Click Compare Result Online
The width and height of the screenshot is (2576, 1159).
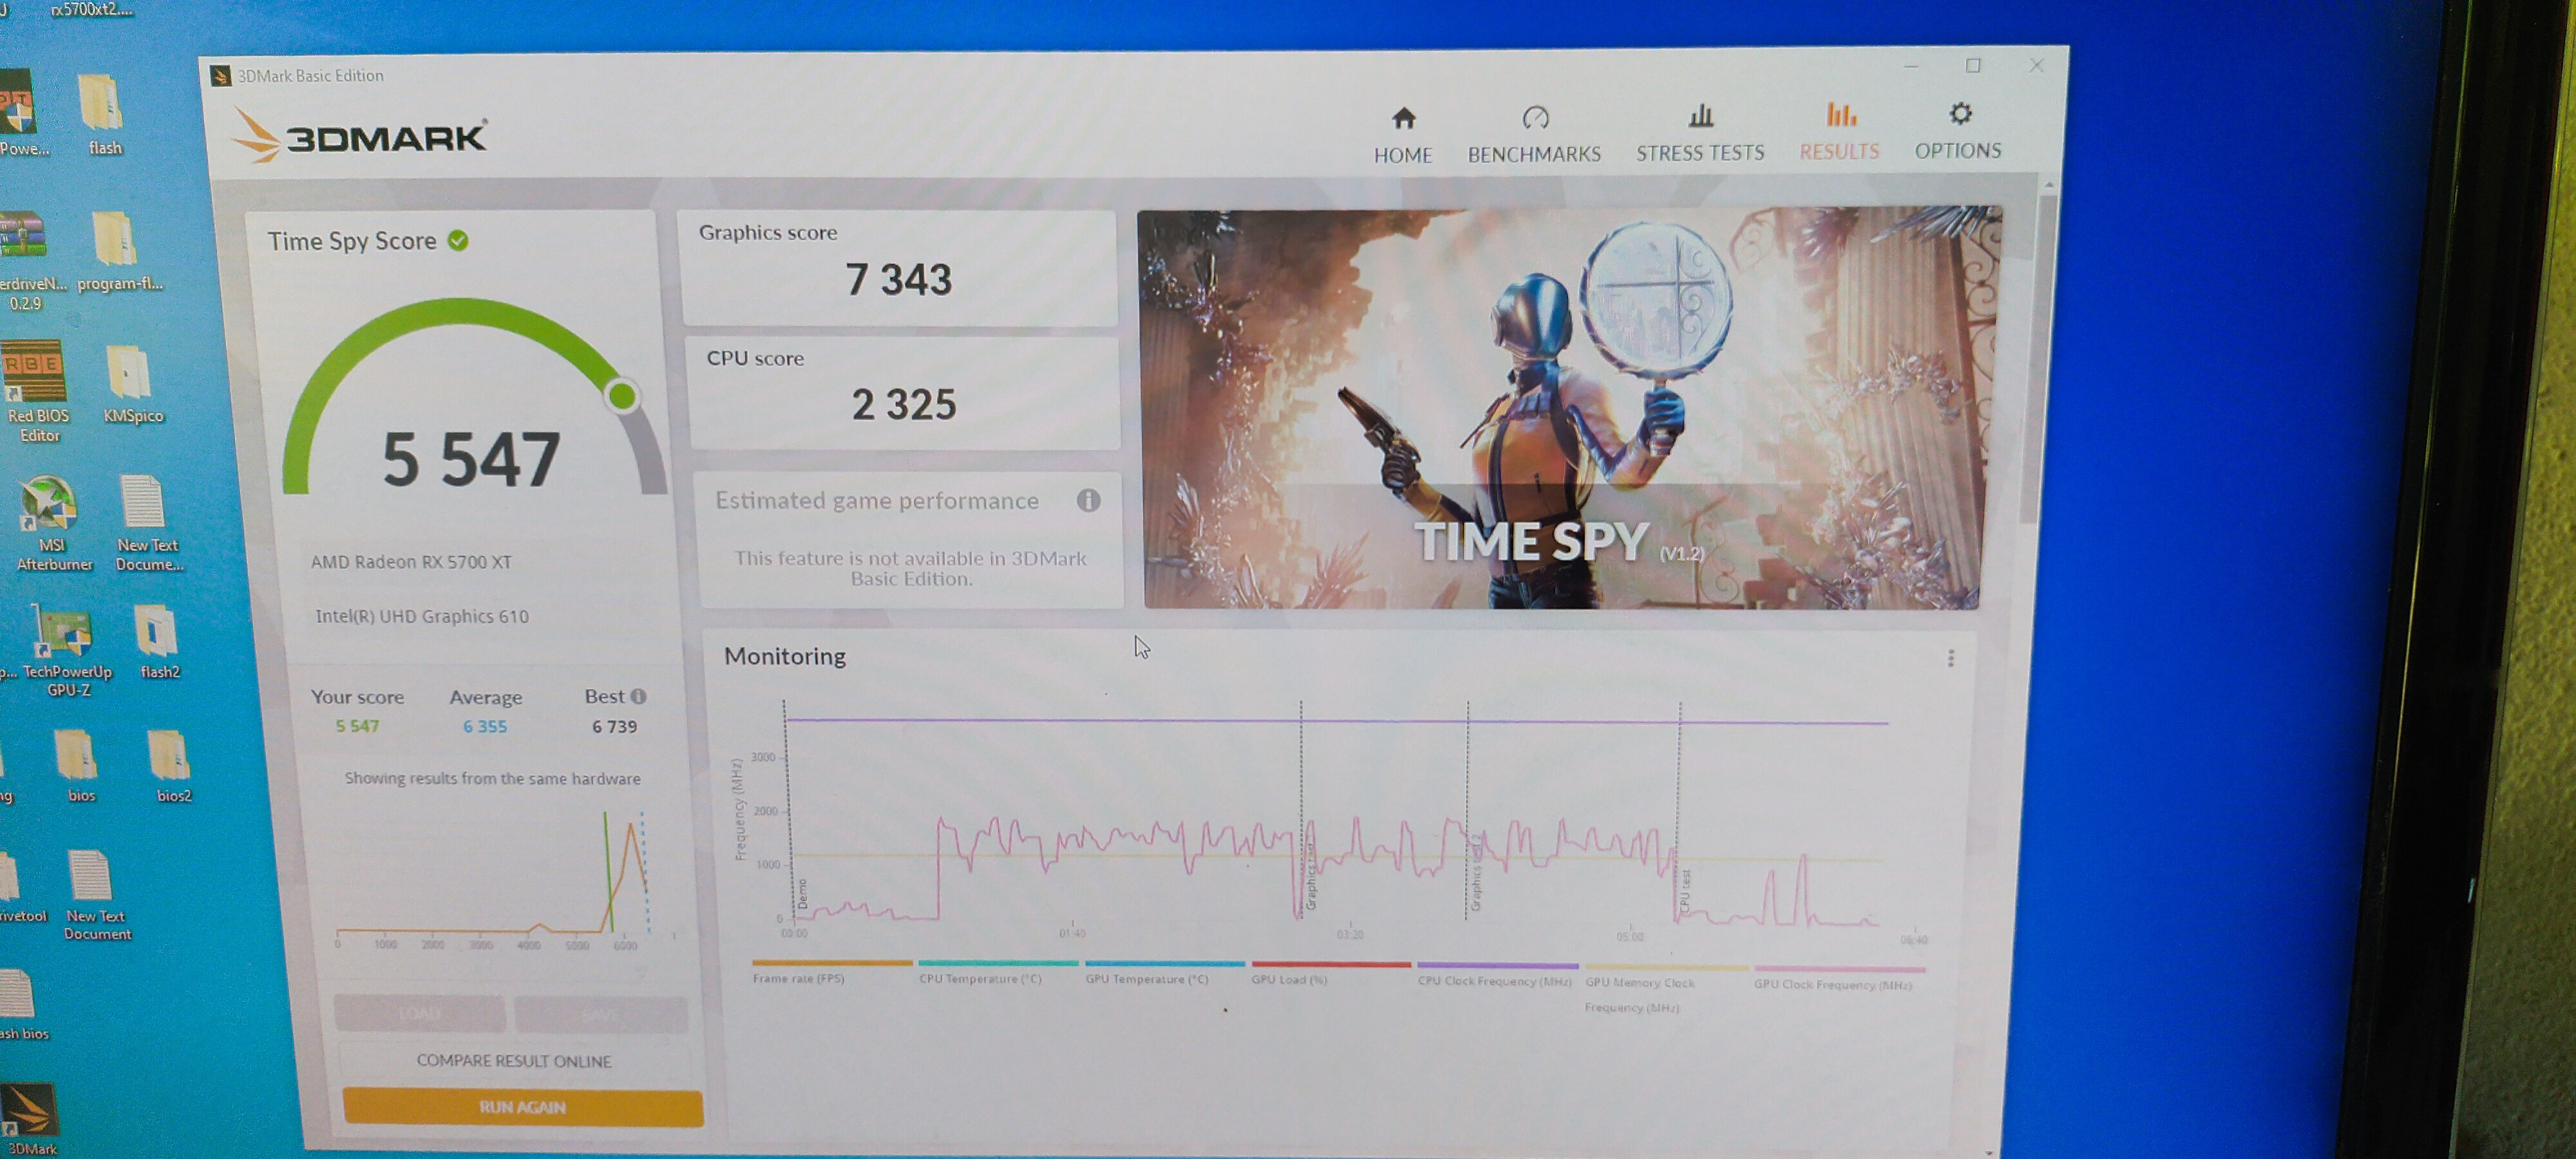(513, 1061)
